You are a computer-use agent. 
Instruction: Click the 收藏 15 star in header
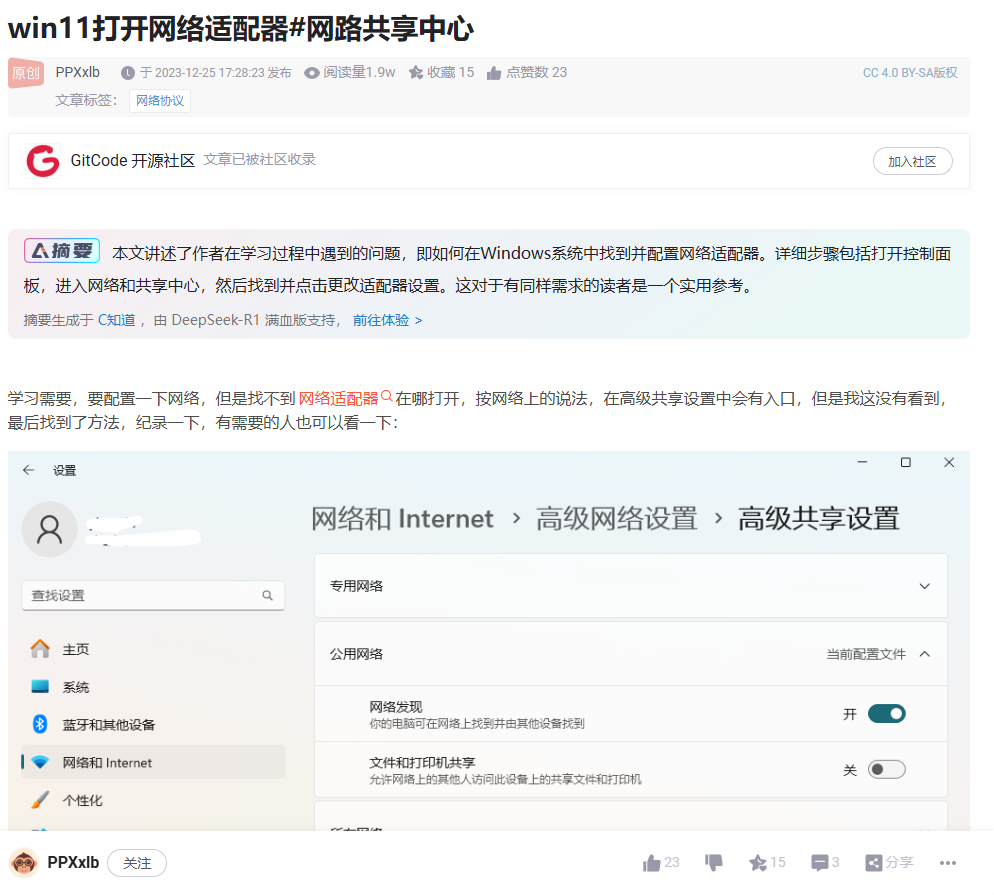[x=416, y=73]
